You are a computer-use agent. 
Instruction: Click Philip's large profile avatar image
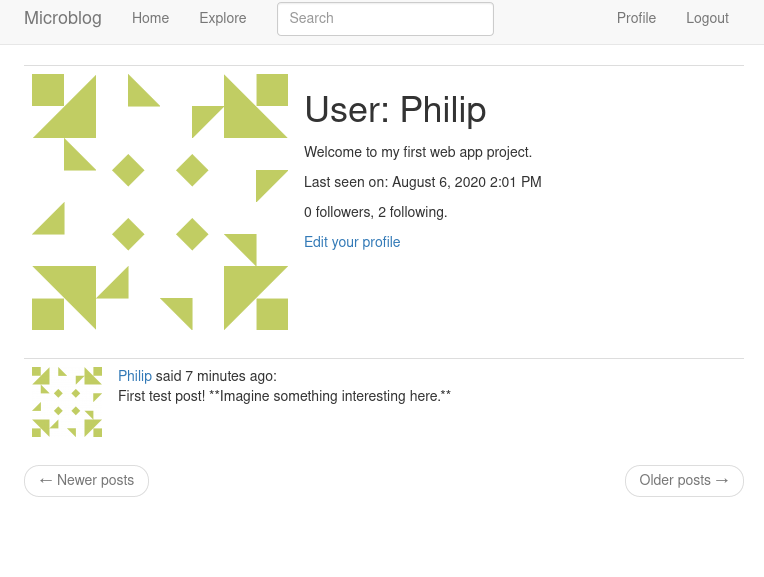point(160,202)
